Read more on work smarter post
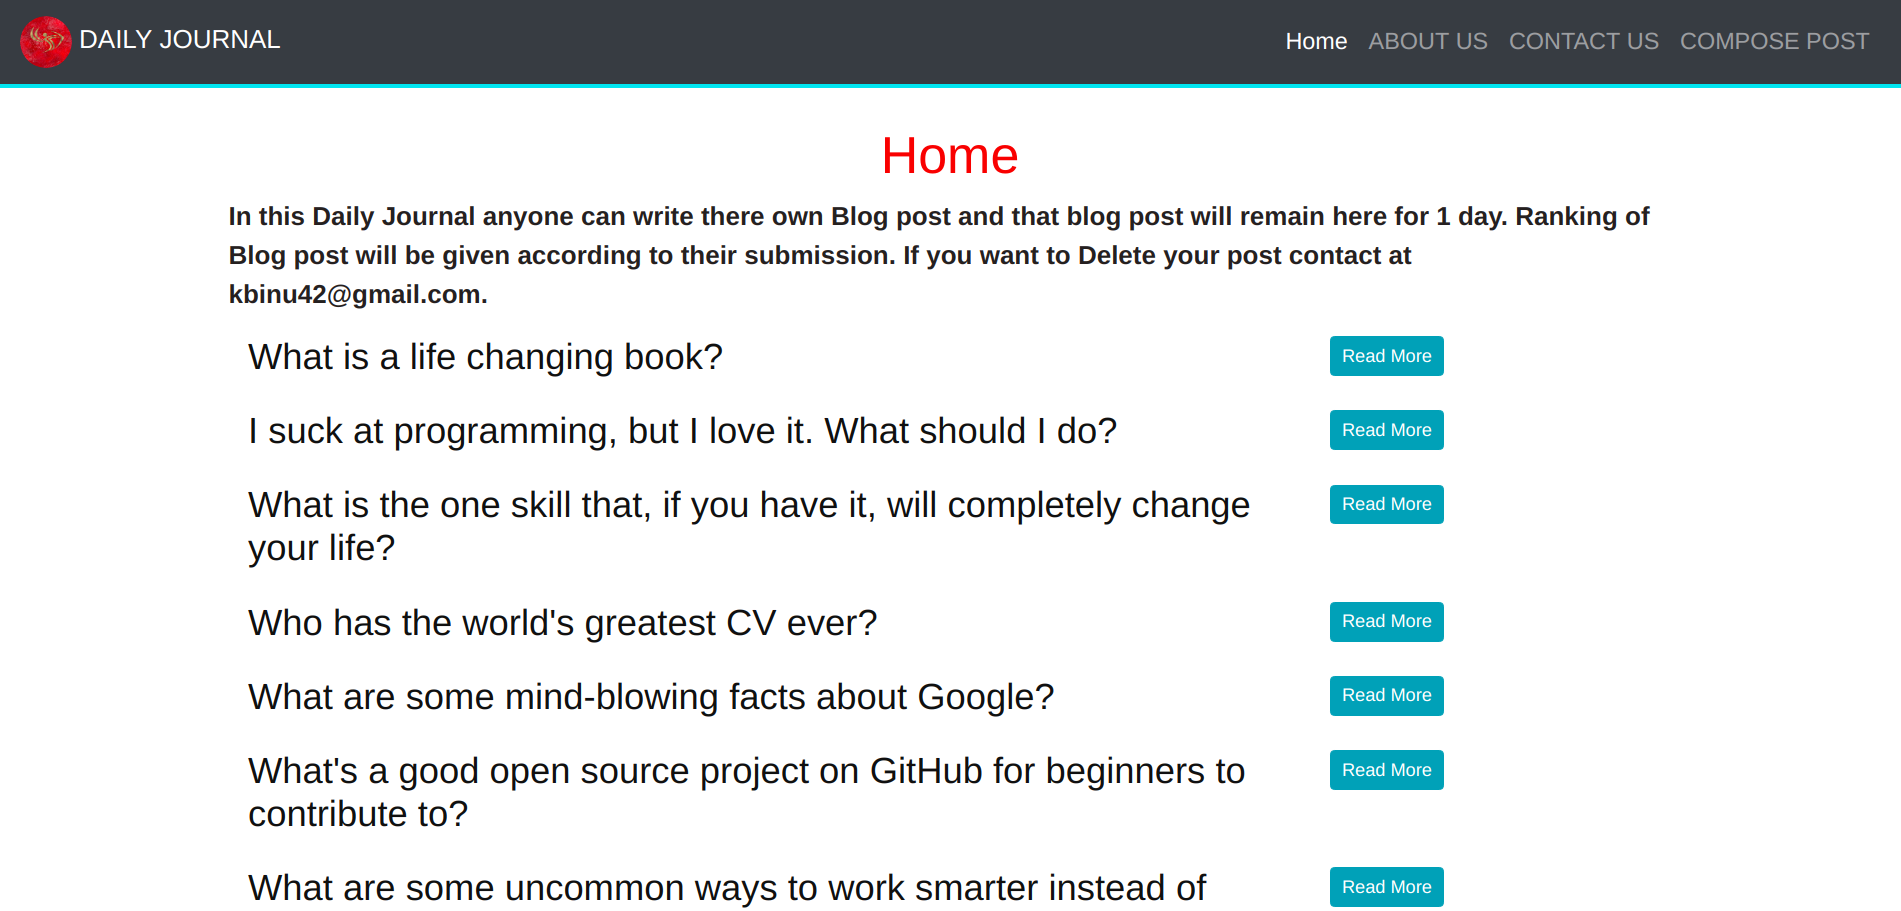The height and width of the screenshot is (911, 1901). [x=1386, y=887]
